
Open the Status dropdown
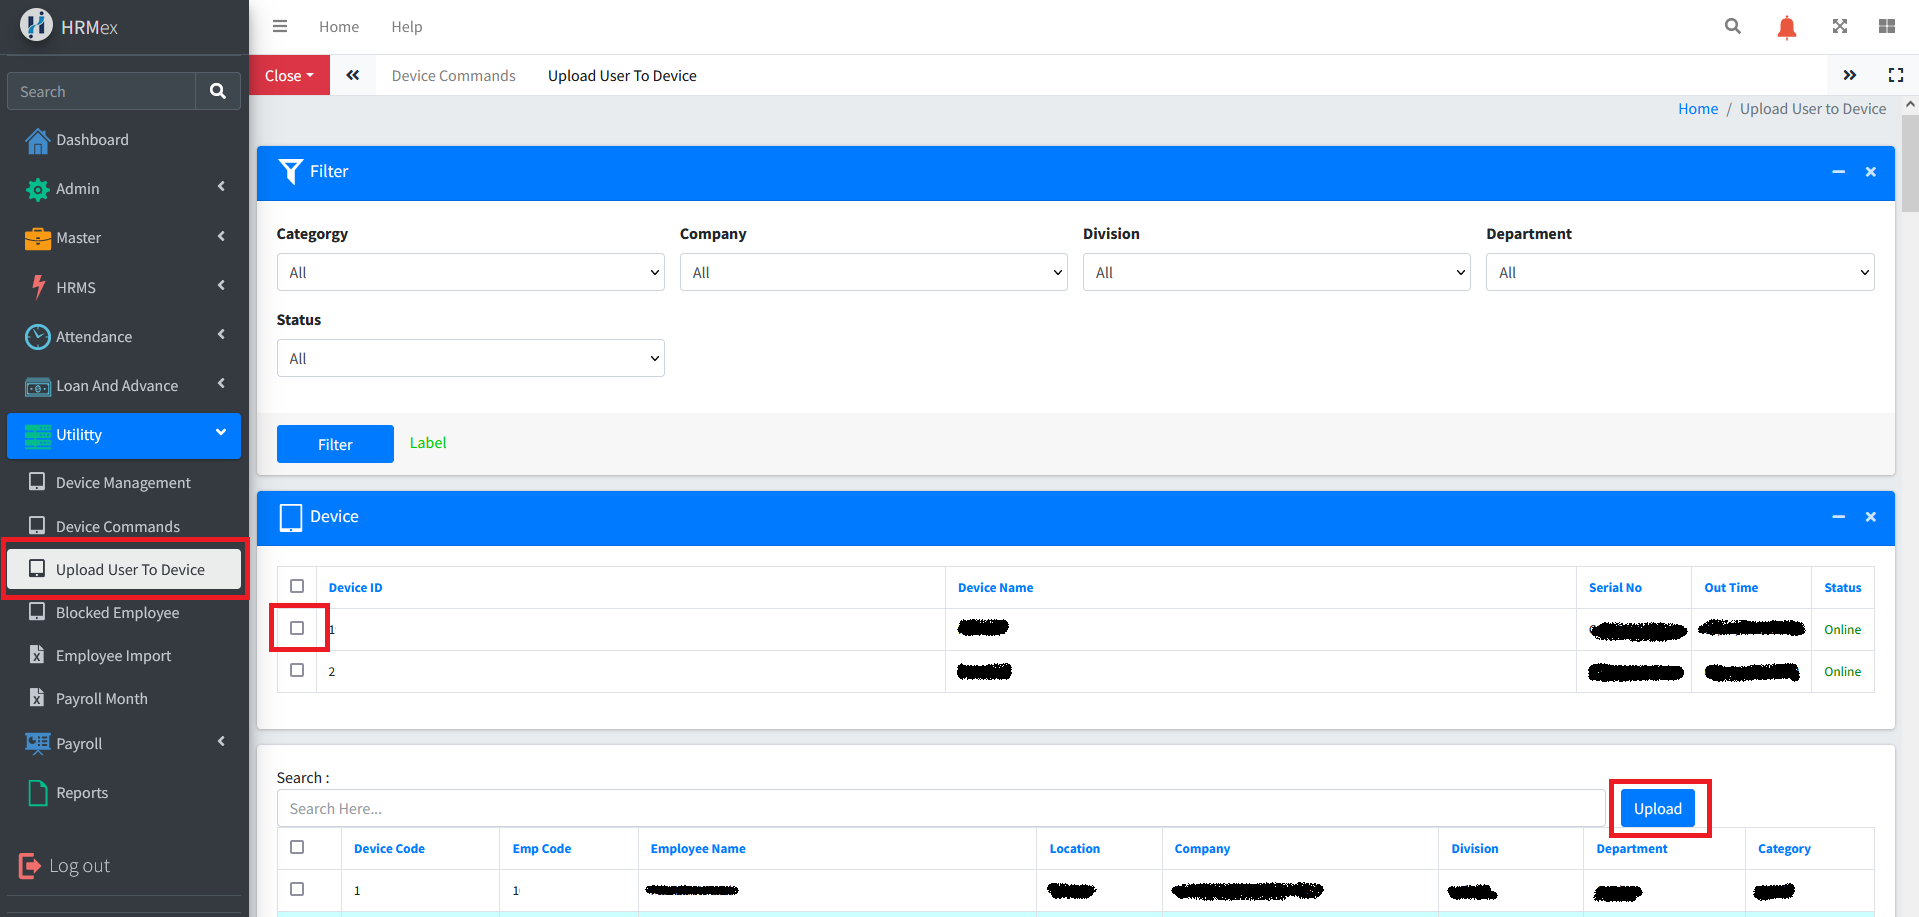470,358
